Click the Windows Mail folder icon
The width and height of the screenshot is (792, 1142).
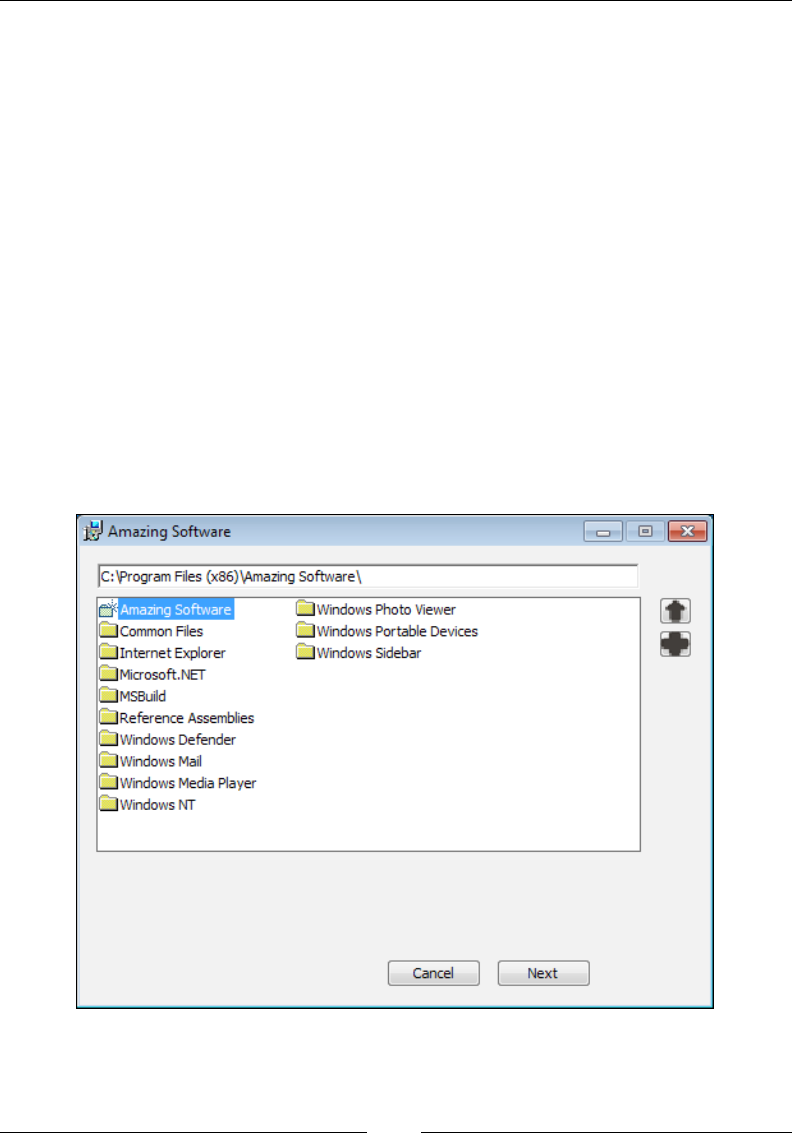pos(108,760)
